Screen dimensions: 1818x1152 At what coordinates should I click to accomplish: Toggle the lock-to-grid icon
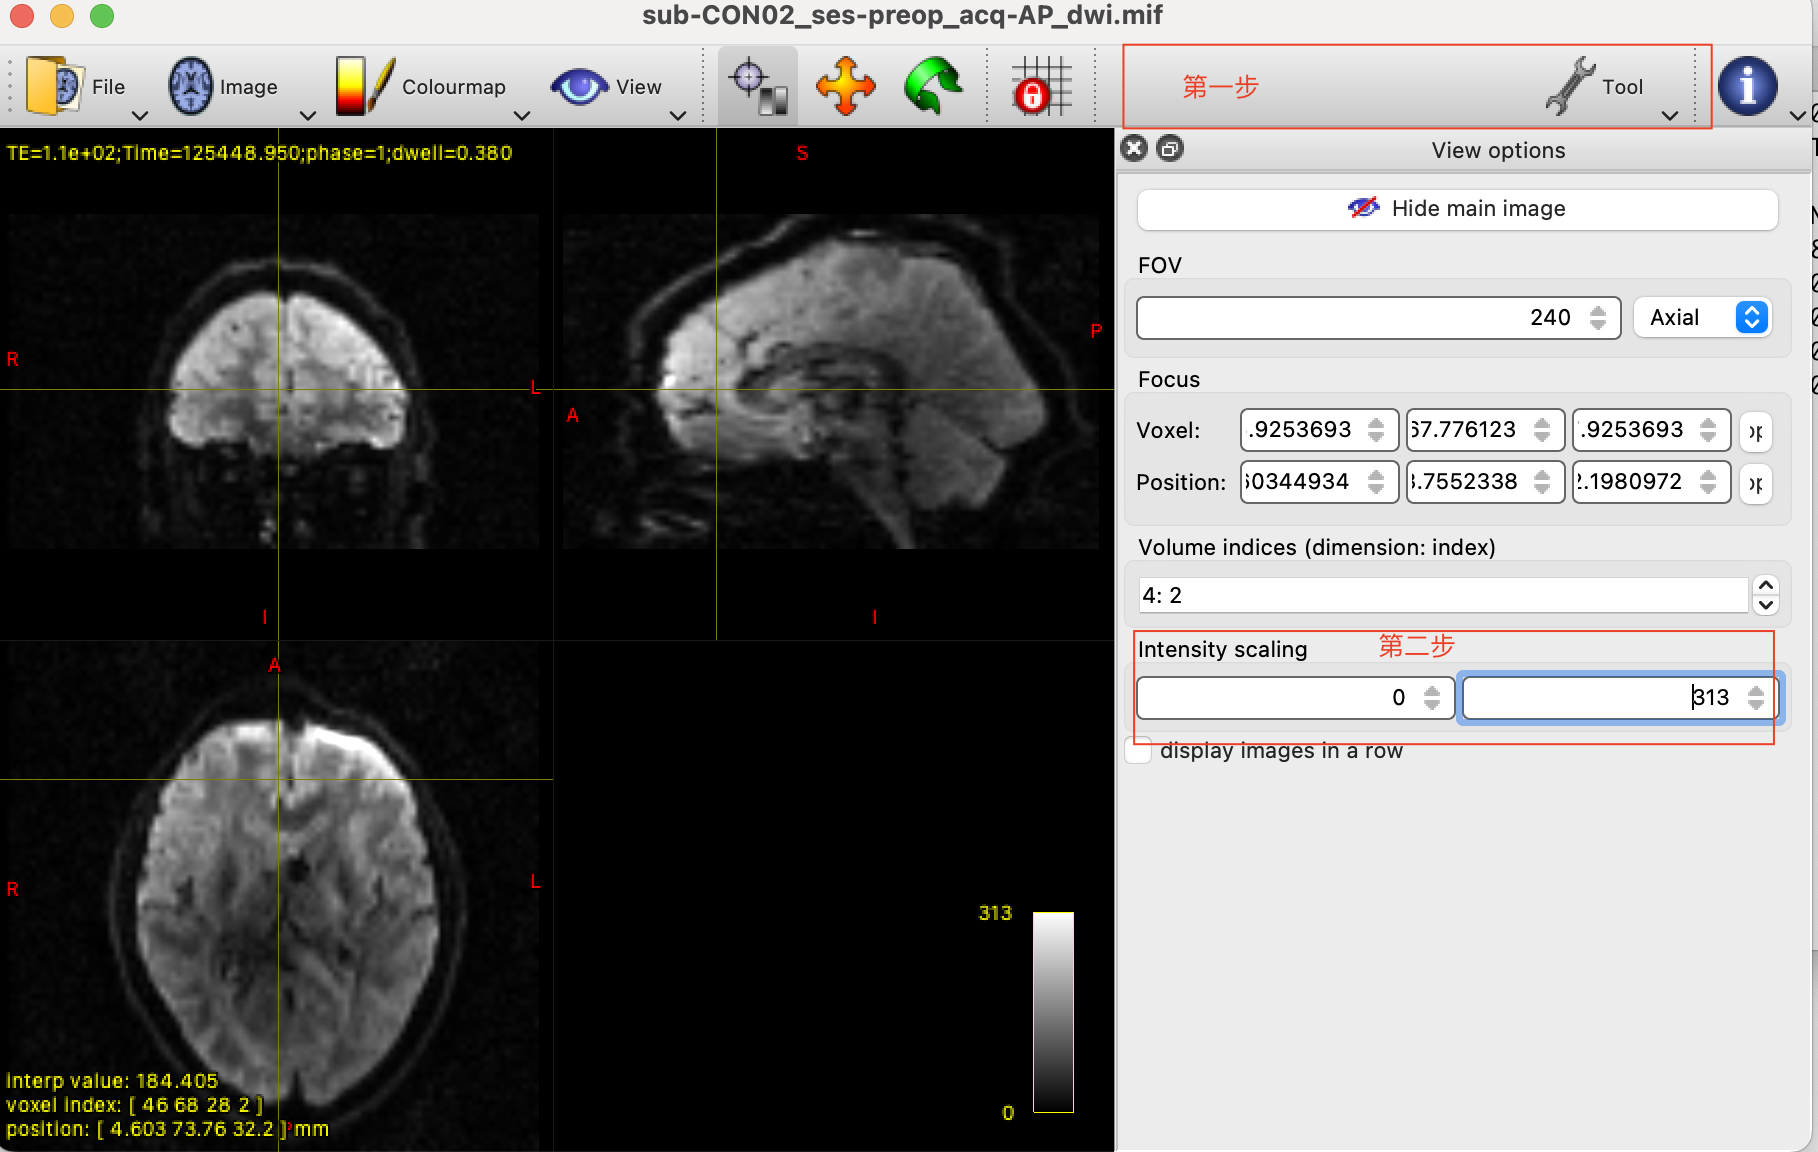pos(1041,86)
